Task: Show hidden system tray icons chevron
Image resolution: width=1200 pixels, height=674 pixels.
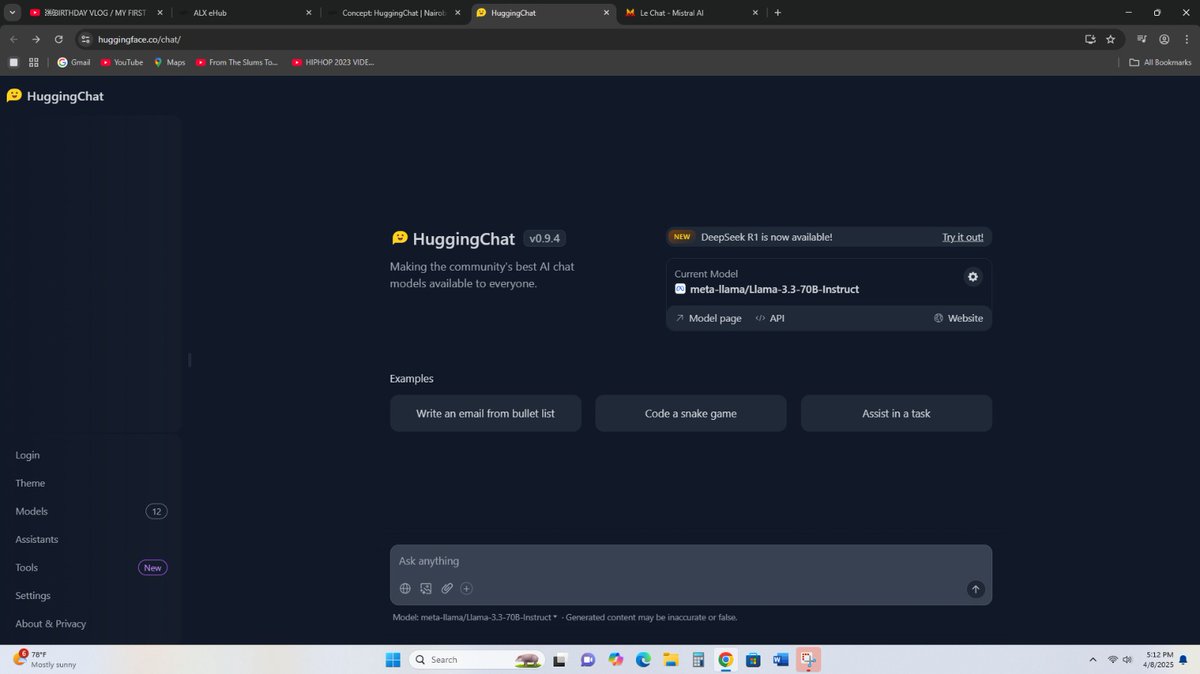Action: (x=1092, y=660)
